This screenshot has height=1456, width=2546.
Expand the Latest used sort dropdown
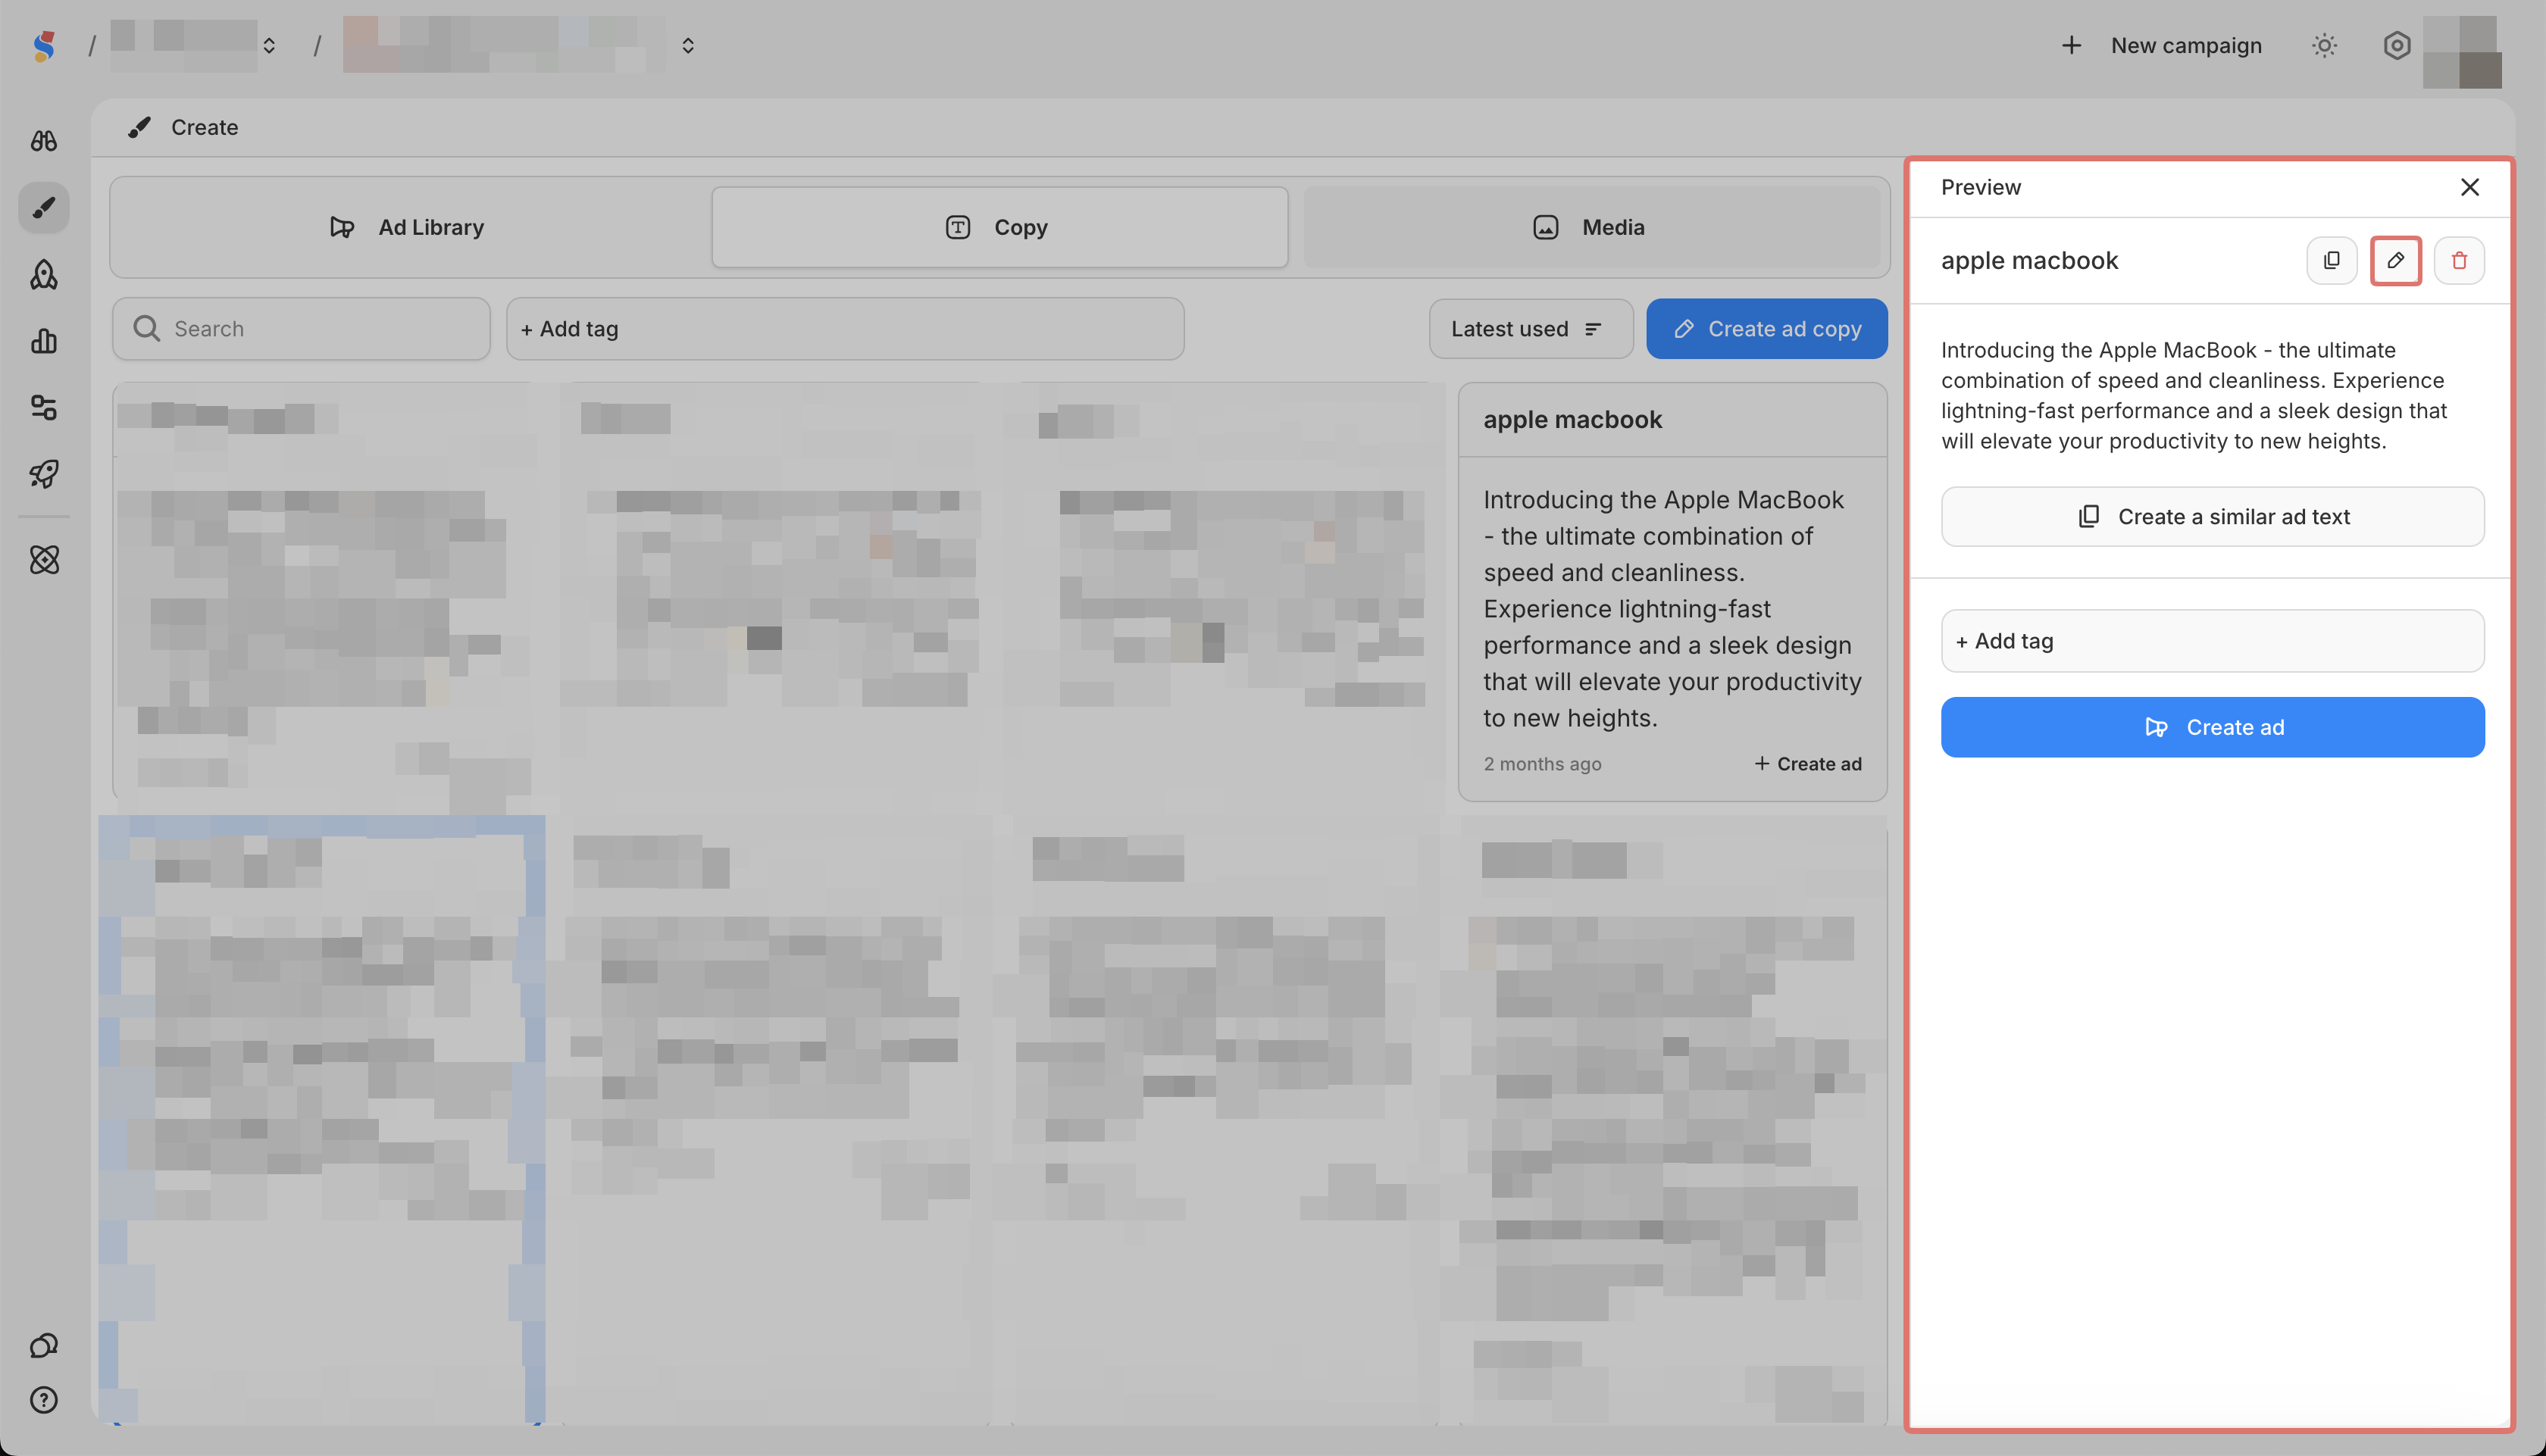[x=1529, y=329]
